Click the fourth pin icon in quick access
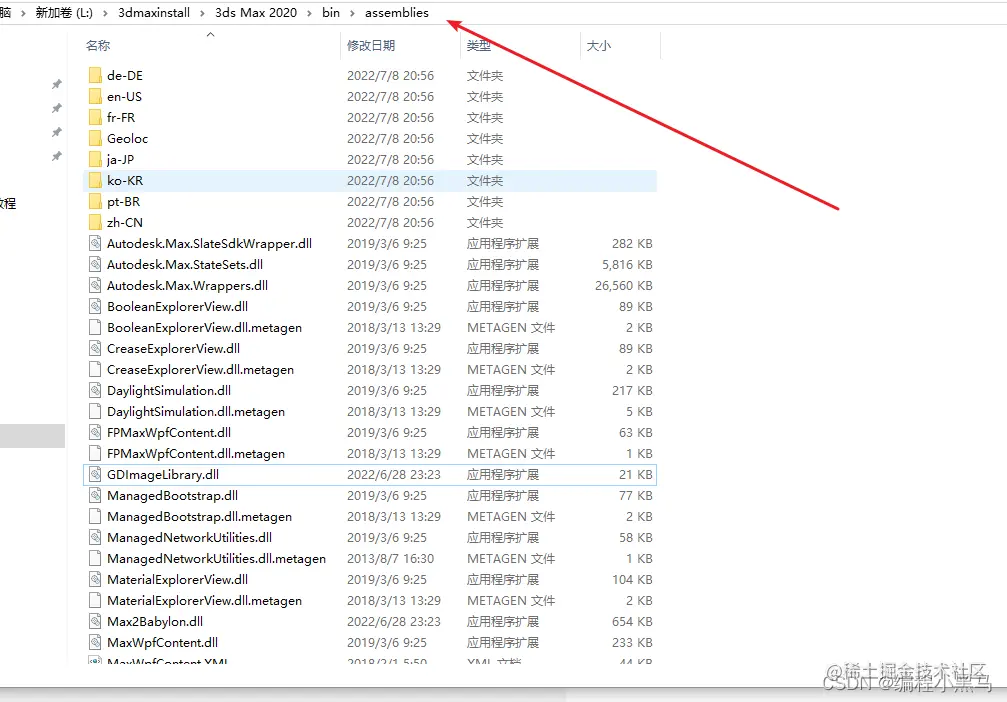 (x=57, y=156)
